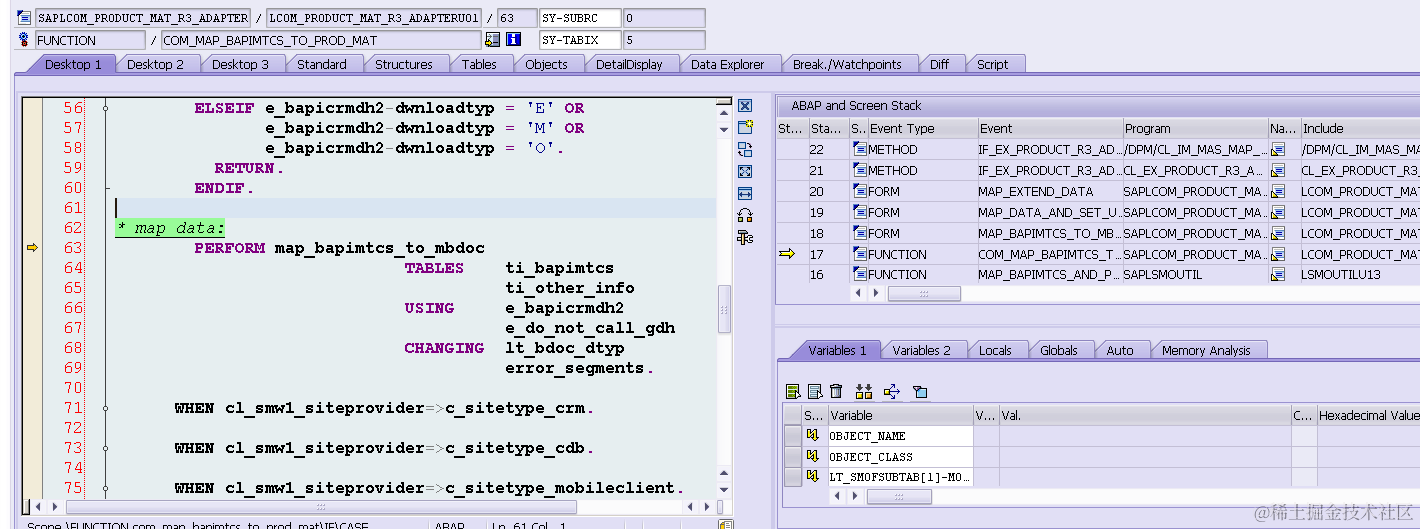Click navigation icon in stack level 22 row
The width and height of the screenshot is (1420, 529).
[x=1278, y=149]
